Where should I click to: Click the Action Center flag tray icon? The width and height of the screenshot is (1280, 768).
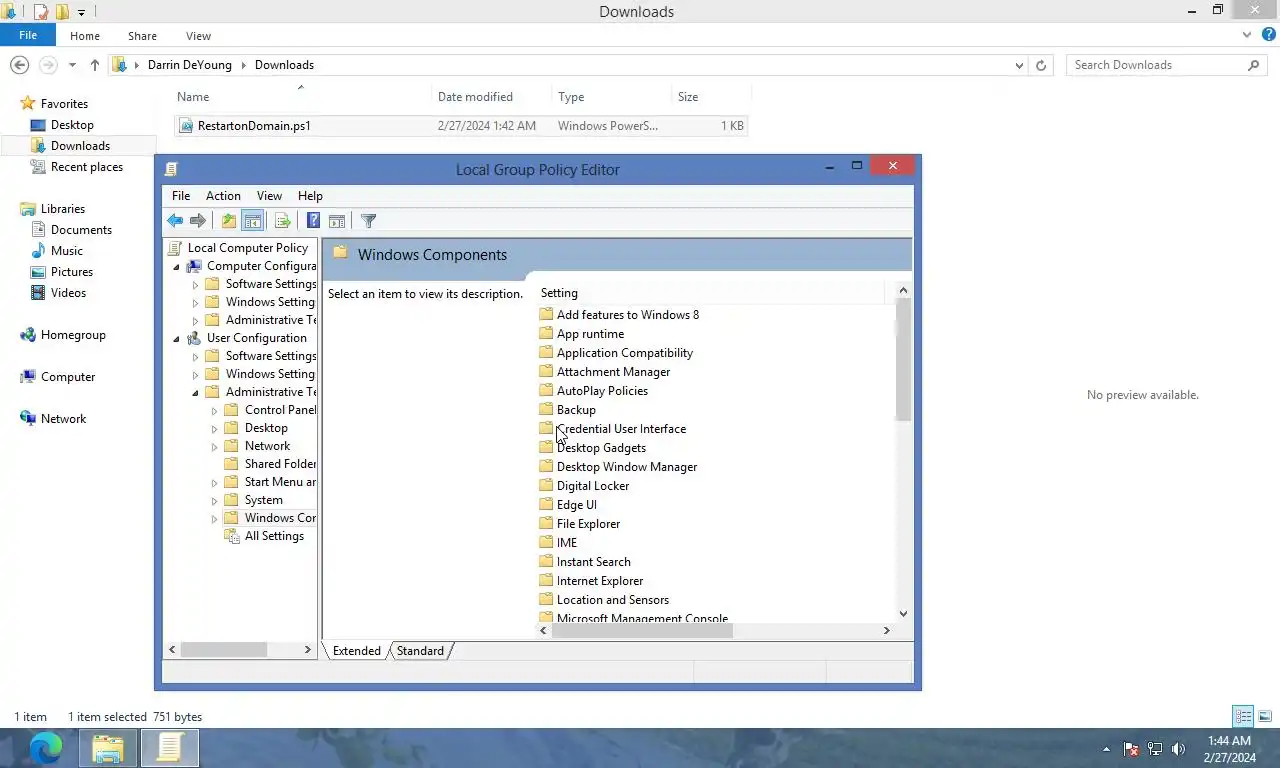point(1131,748)
